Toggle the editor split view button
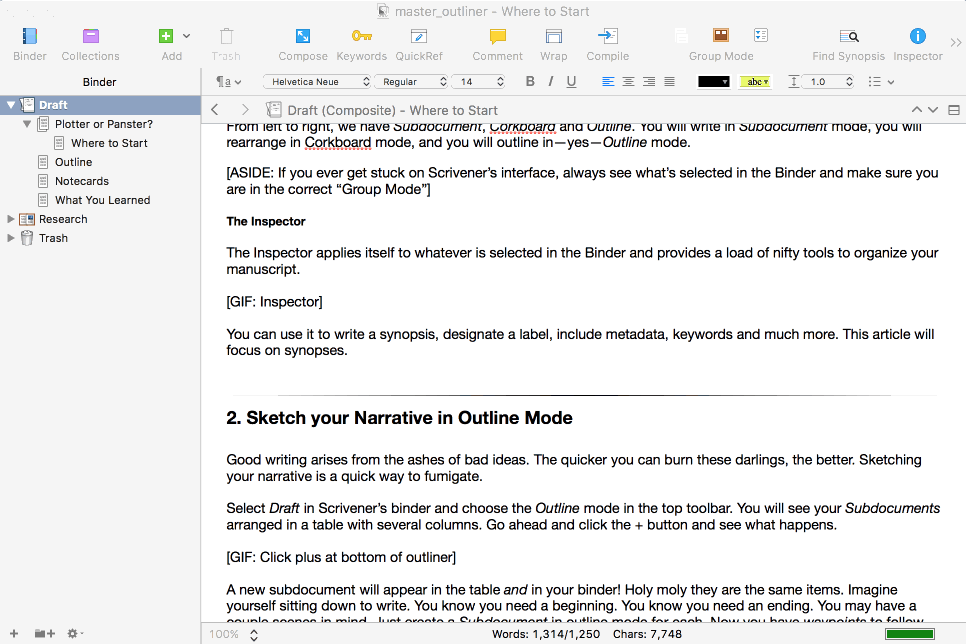The height and width of the screenshot is (644, 966). click(x=954, y=110)
